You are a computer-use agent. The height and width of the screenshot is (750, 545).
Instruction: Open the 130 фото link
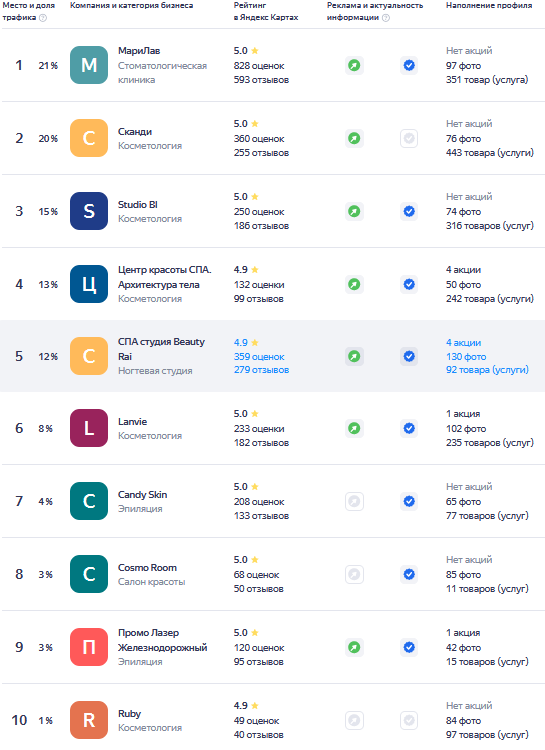(466, 357)
